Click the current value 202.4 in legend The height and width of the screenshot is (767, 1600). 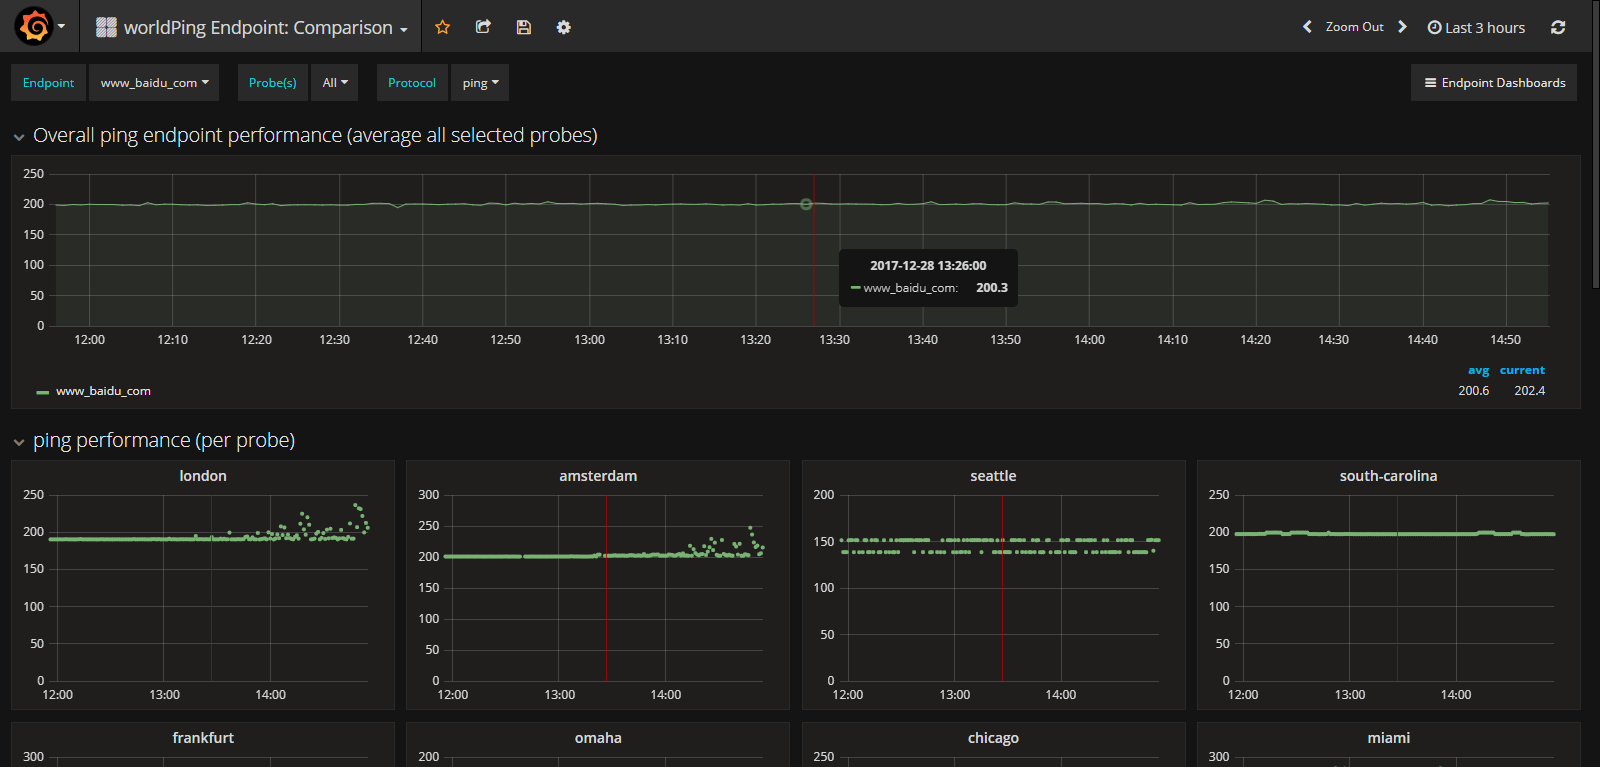pyautogui.click(x=1529, y=391)
